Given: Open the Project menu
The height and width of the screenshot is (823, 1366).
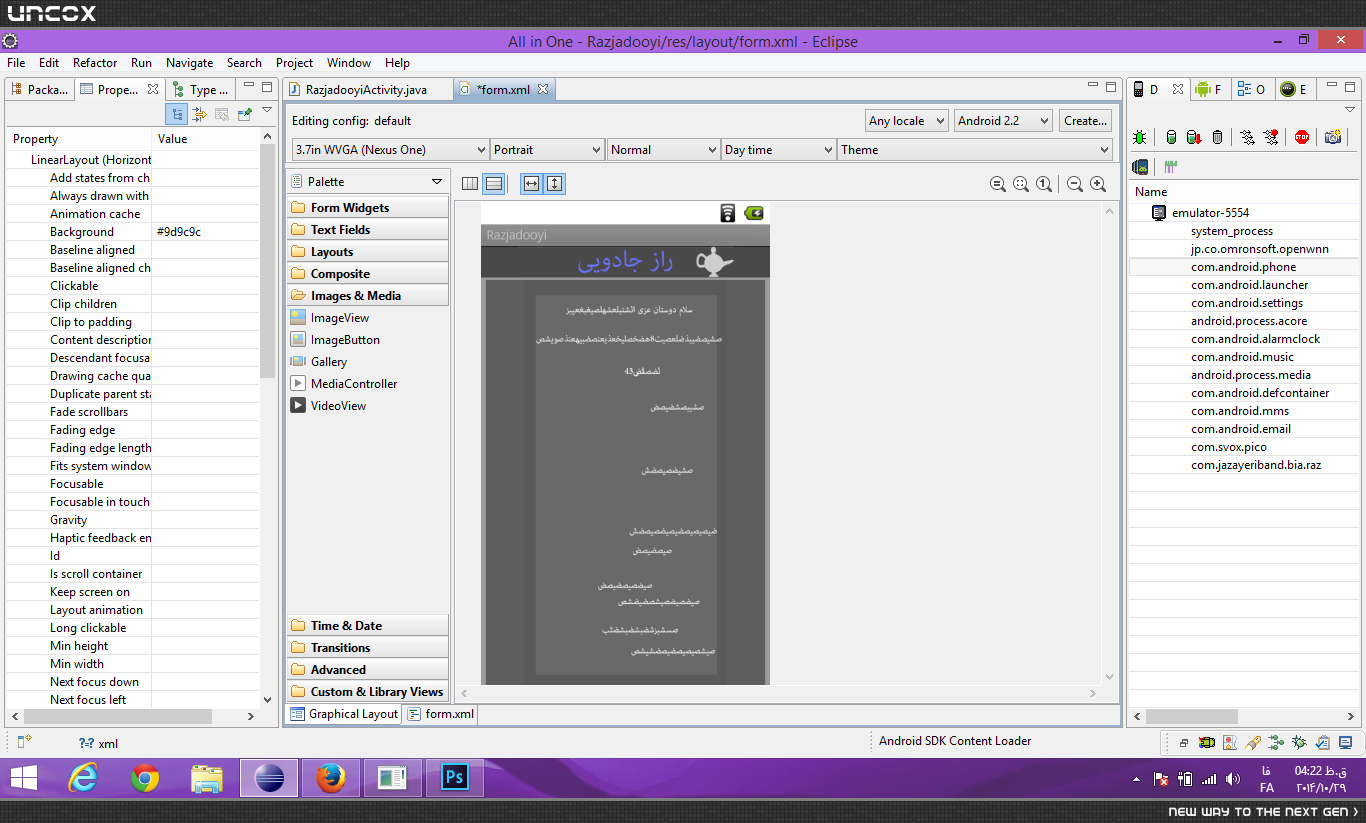Looking at the screenshot, I should [294, 62].
